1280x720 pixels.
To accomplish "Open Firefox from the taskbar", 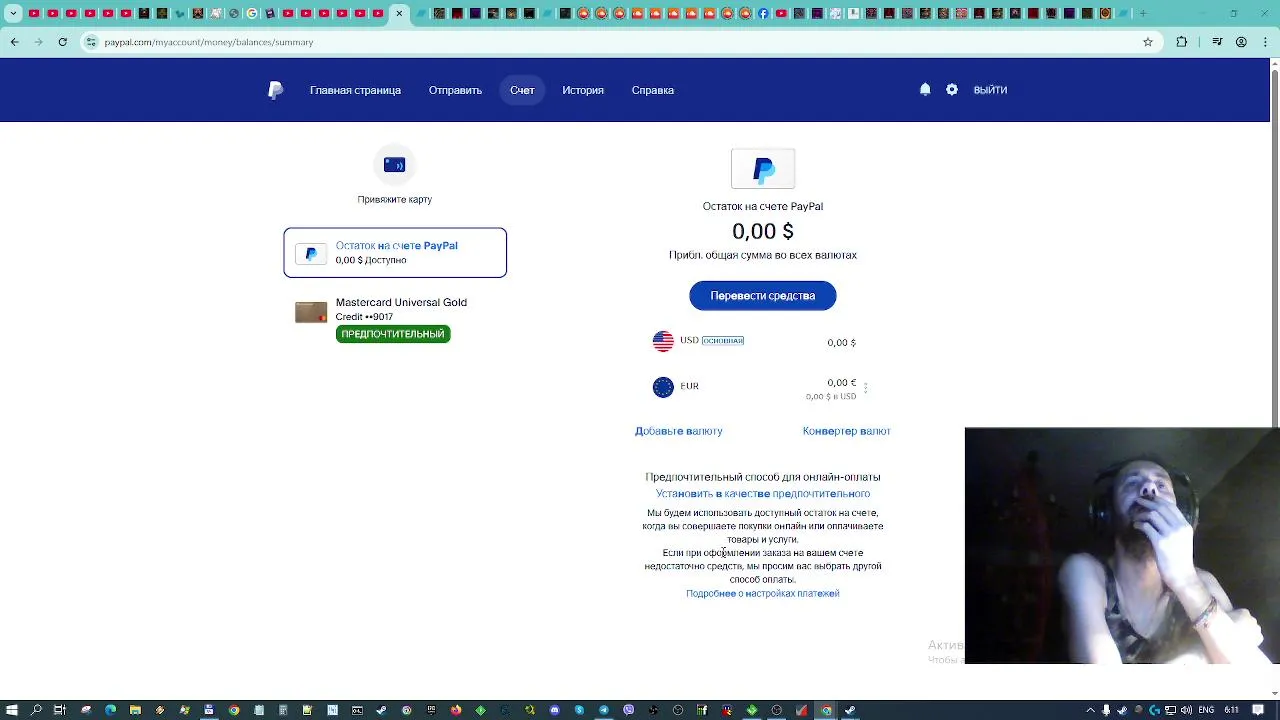I will [456, 710].
